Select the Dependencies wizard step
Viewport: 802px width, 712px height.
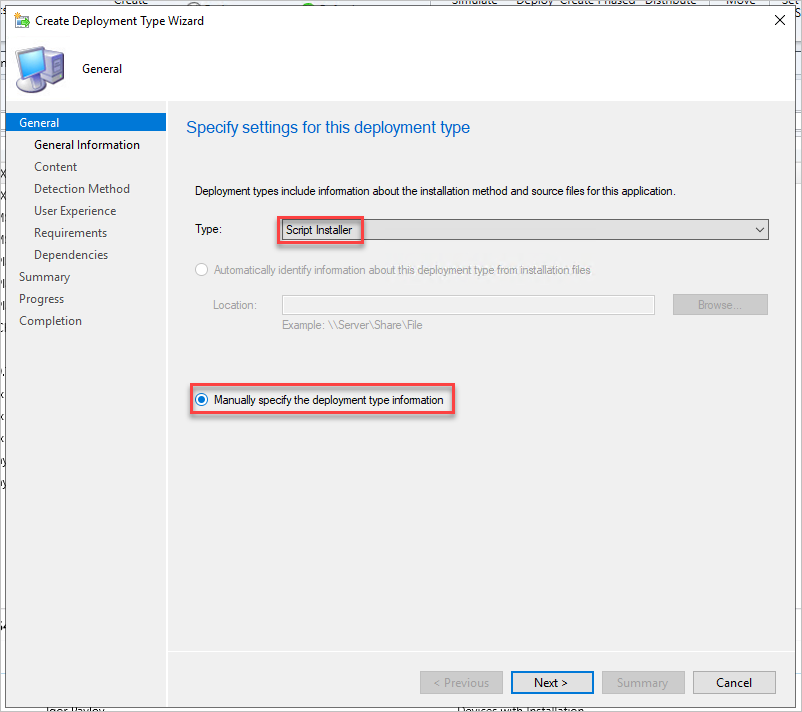point(72,254)
